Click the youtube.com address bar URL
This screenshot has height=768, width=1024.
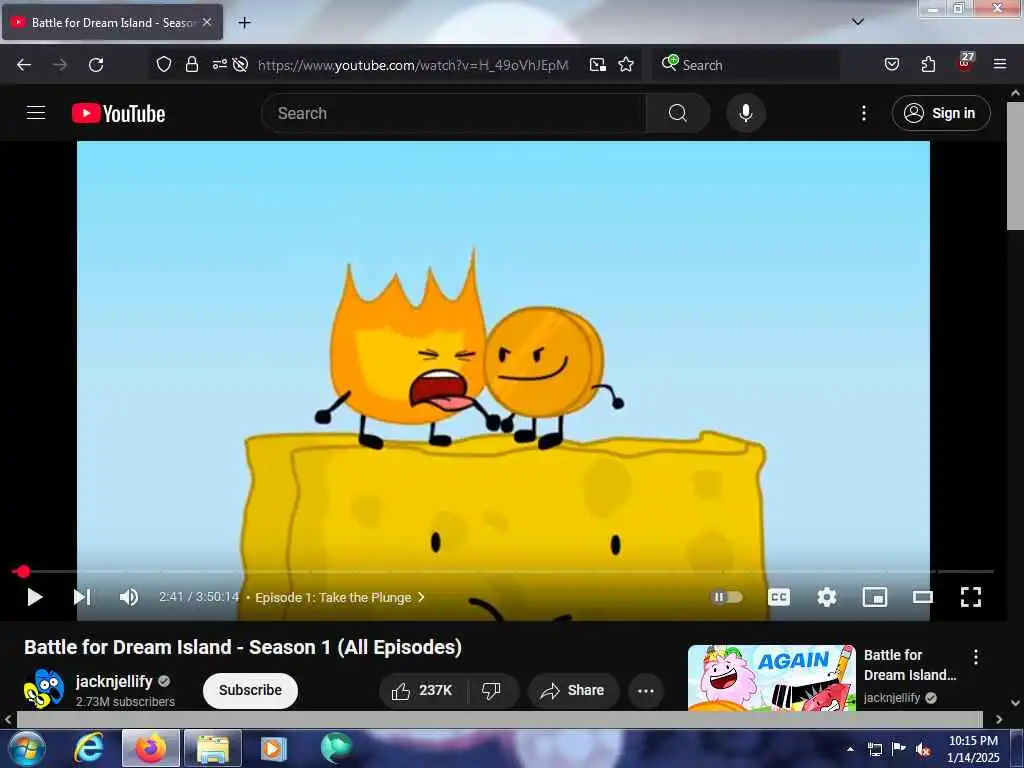pyautogui.click(x=413, y=65)
